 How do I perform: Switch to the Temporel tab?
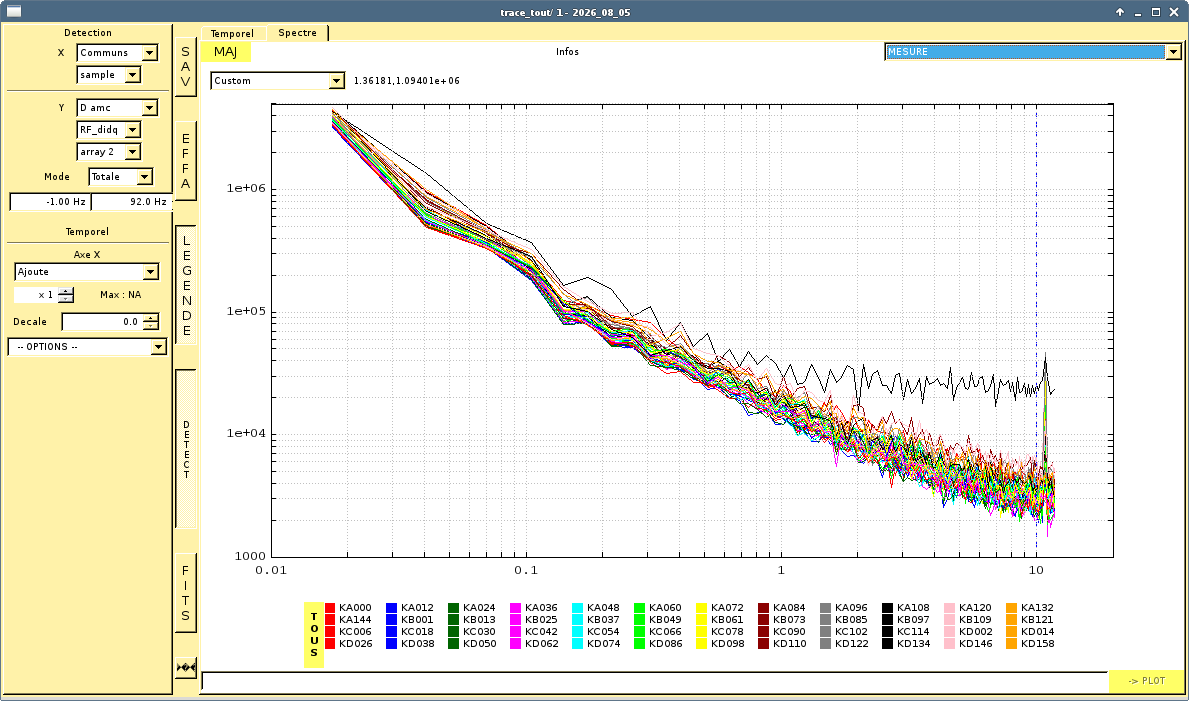(x=232, y=33)
